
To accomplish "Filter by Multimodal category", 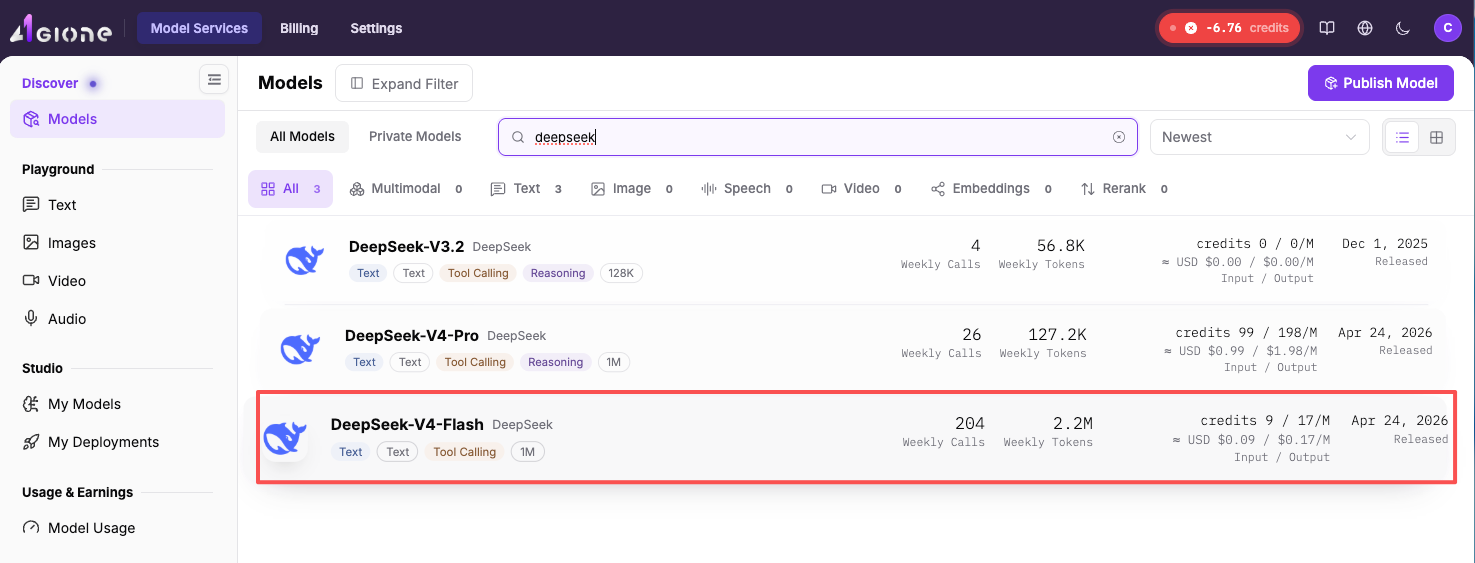I will pyautogui.click(x=405, y=189).
